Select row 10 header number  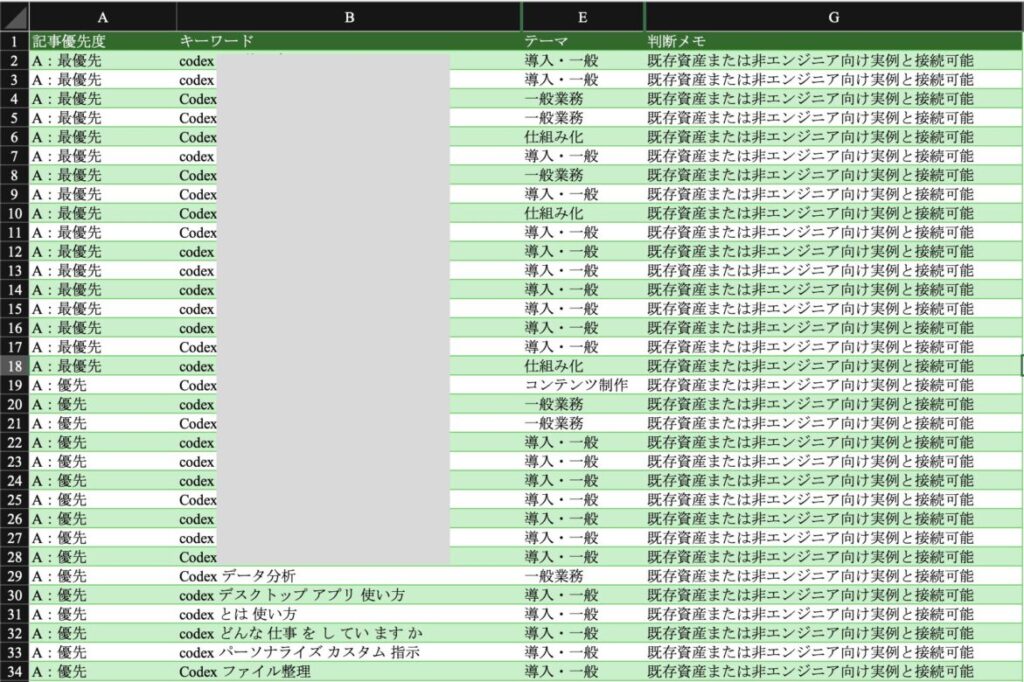pos(14,214)
